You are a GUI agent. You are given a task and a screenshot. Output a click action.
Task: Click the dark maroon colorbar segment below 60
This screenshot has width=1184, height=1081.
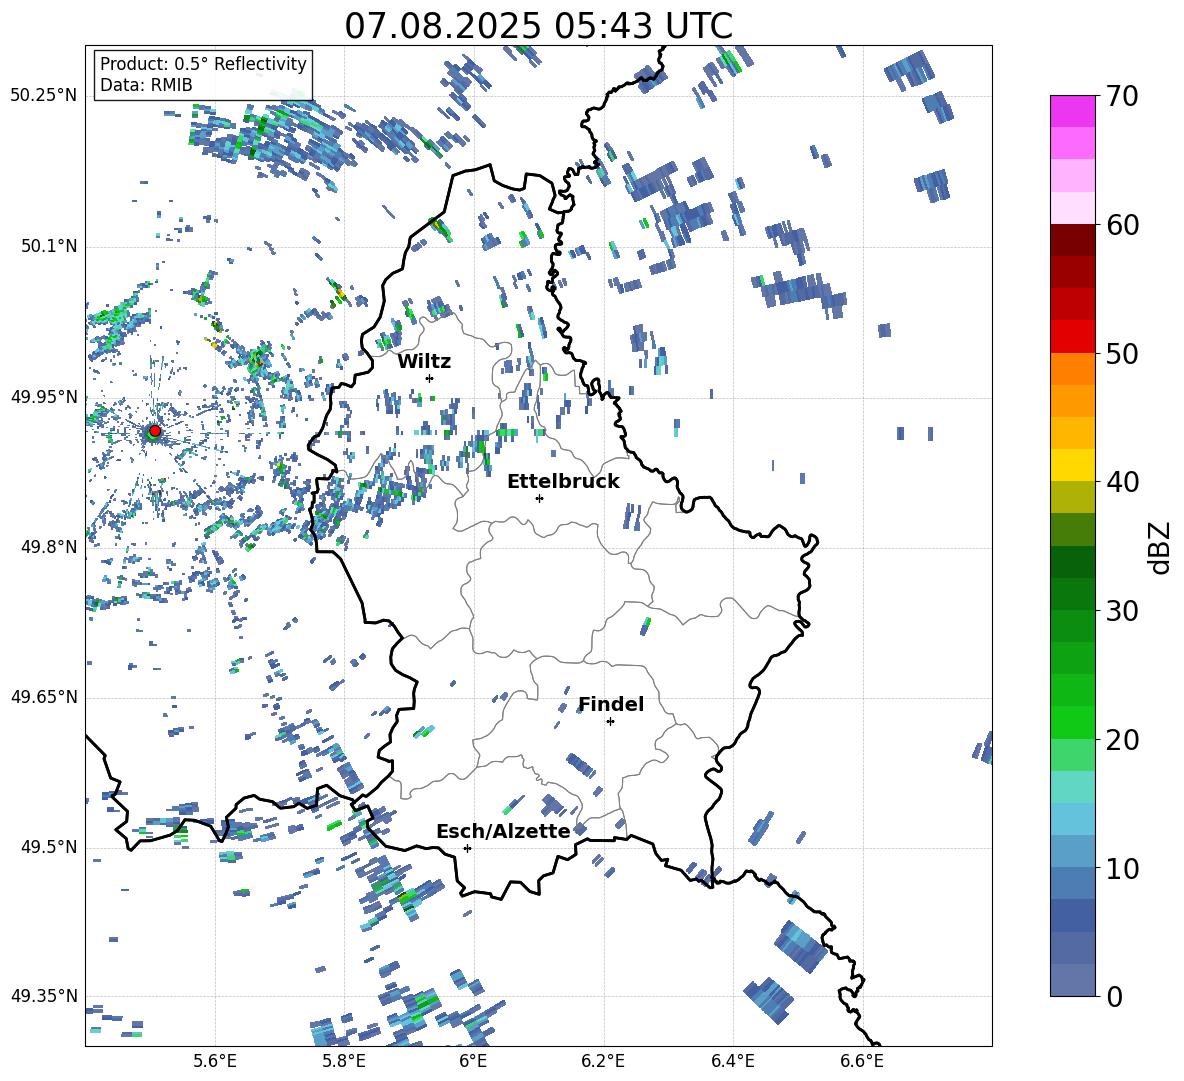pyautogui.click(x=1073, y=240)
